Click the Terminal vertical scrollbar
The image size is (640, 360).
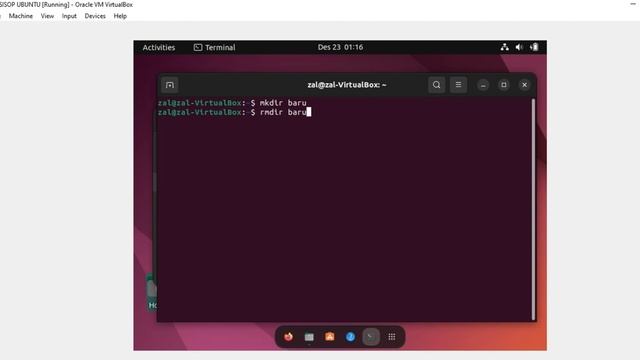pyautogui.click(x=533, y=209)
